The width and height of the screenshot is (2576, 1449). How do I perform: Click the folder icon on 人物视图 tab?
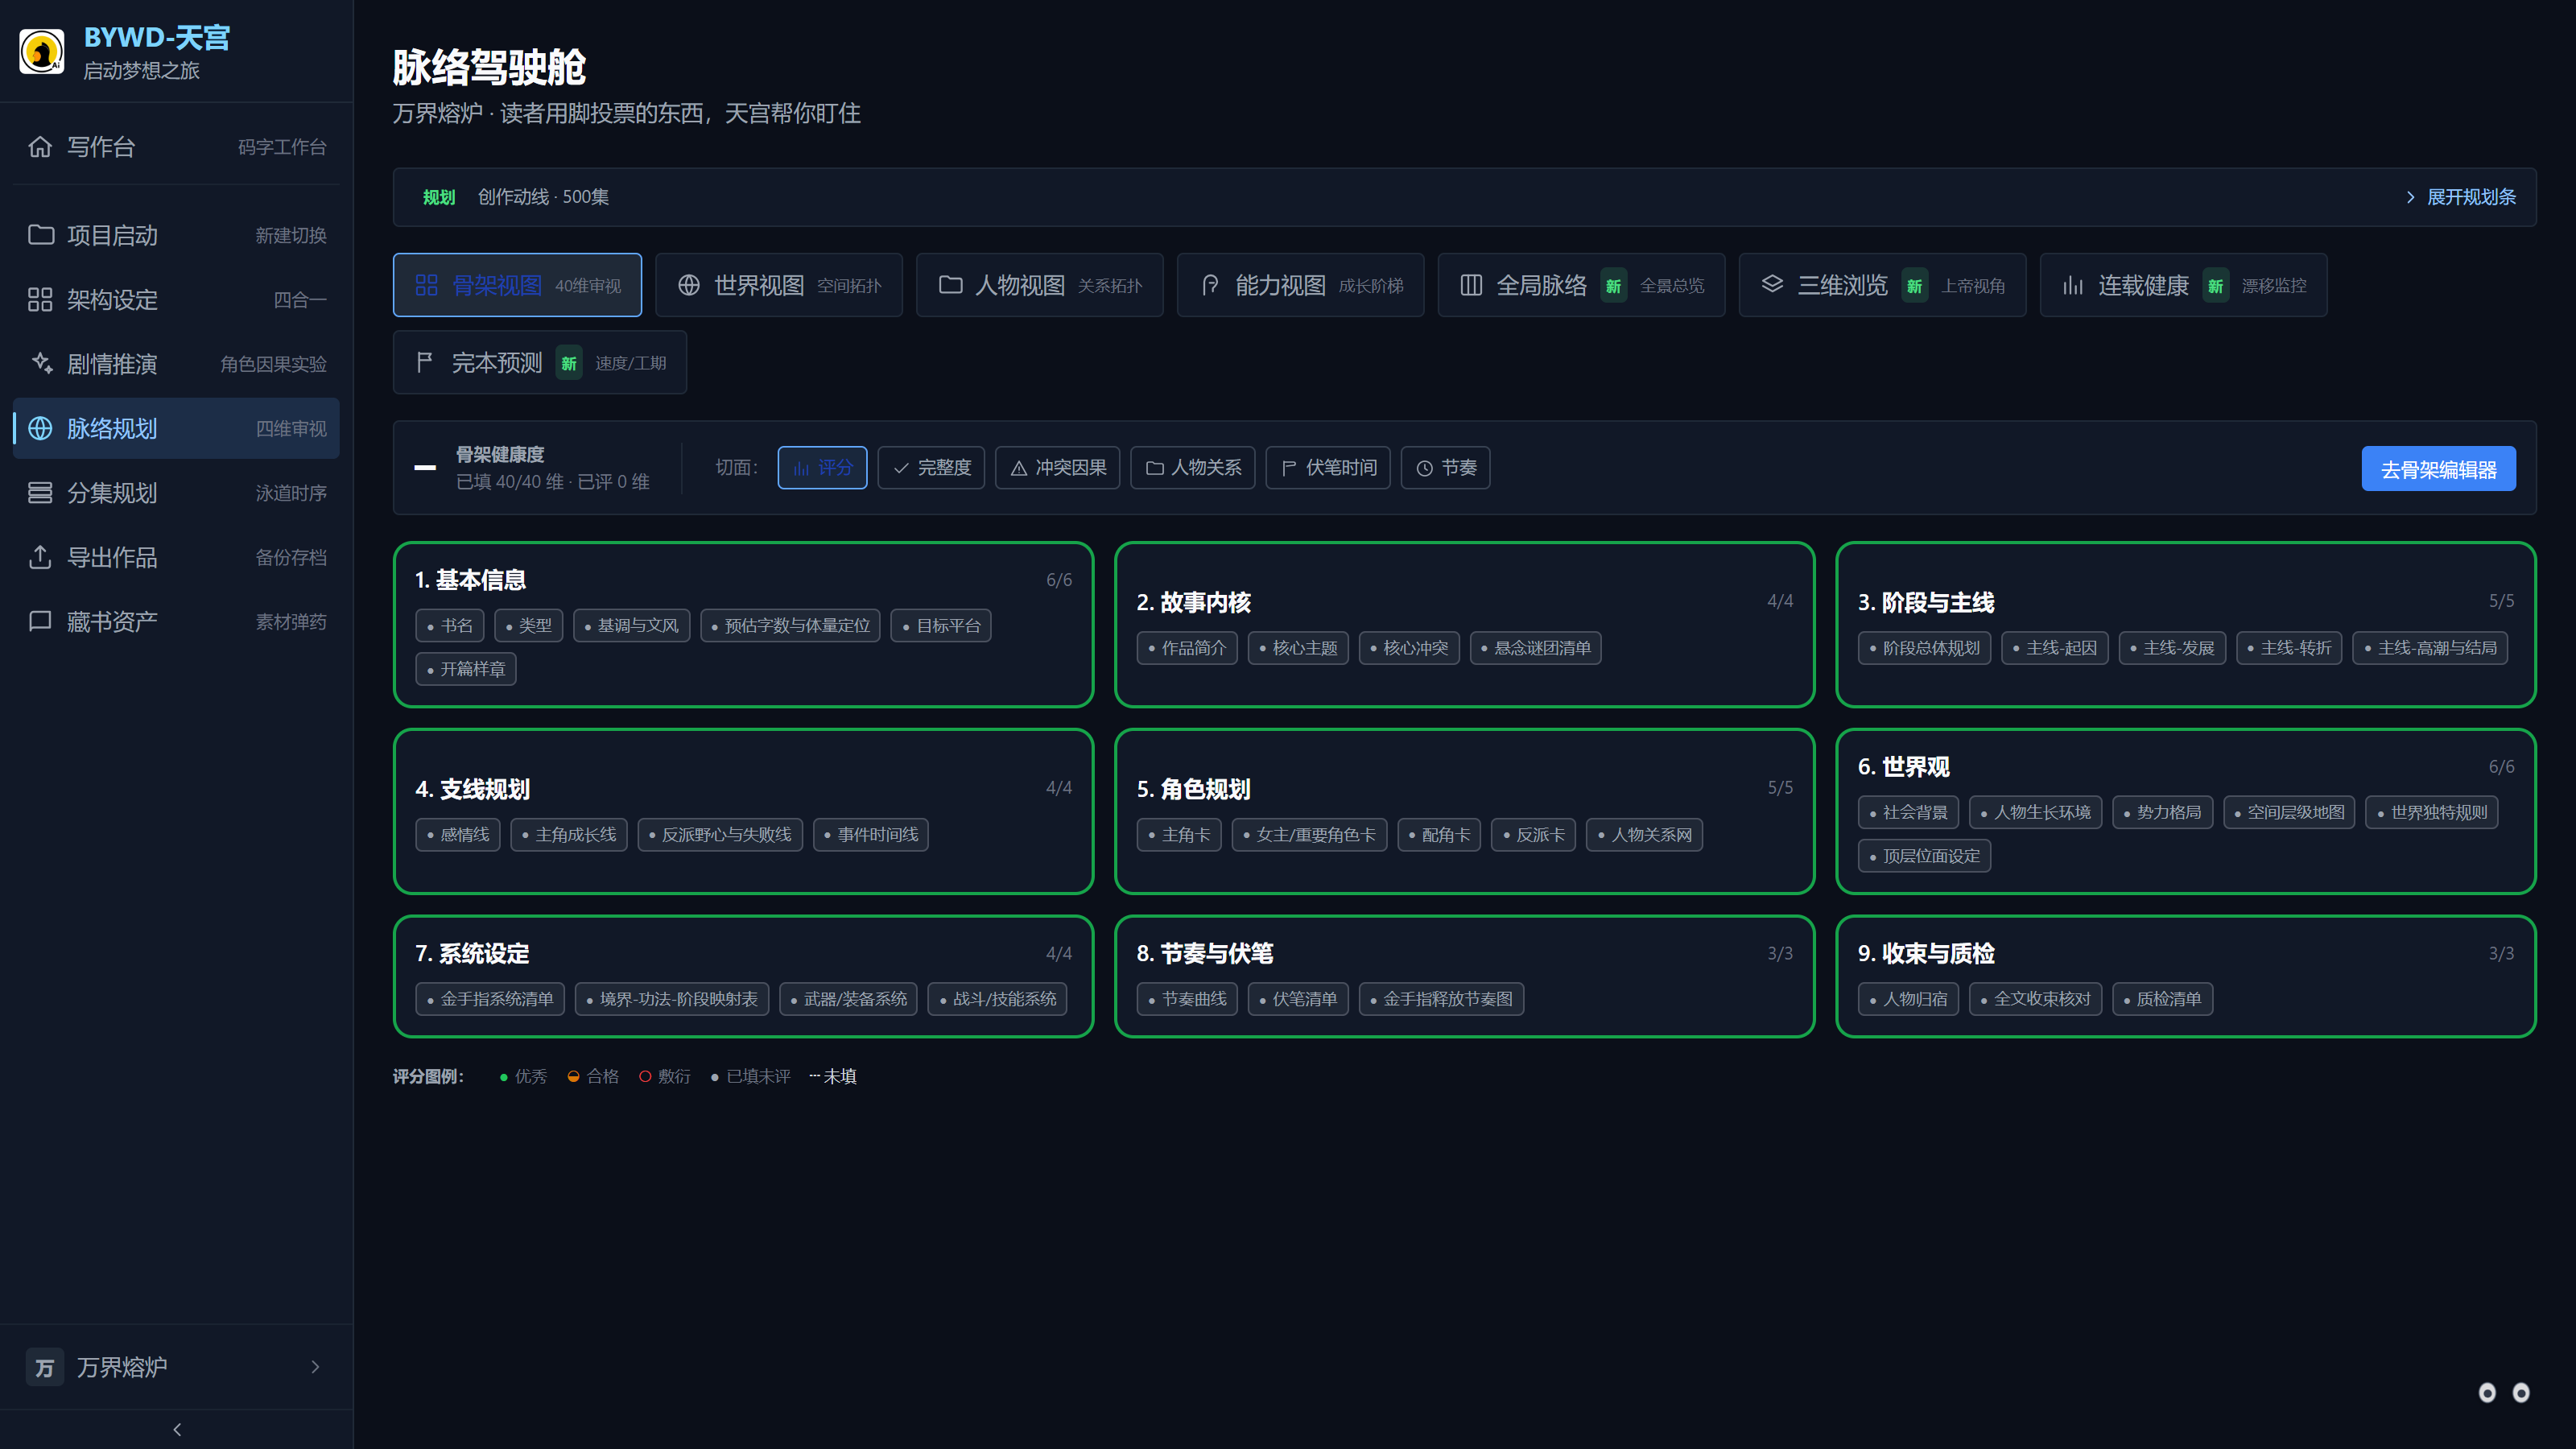(x=950, y=285)
